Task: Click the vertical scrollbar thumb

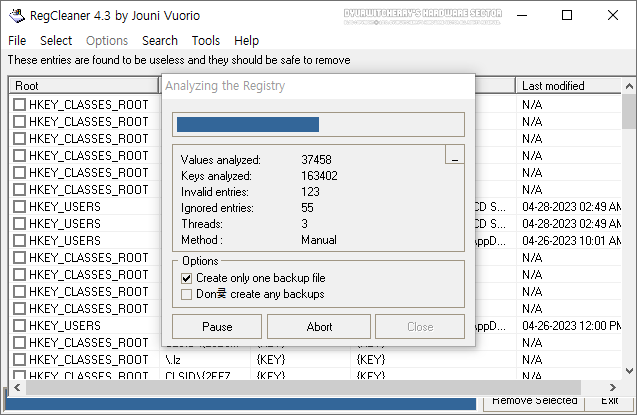Action: tap(629, 112)
